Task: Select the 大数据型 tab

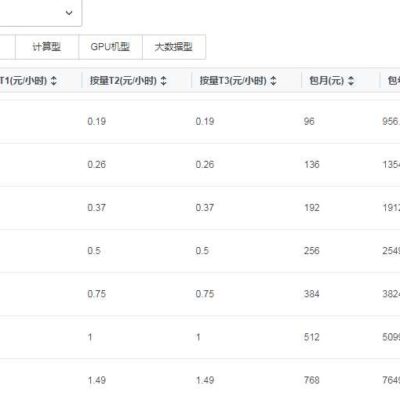Action: pos(174,47)
